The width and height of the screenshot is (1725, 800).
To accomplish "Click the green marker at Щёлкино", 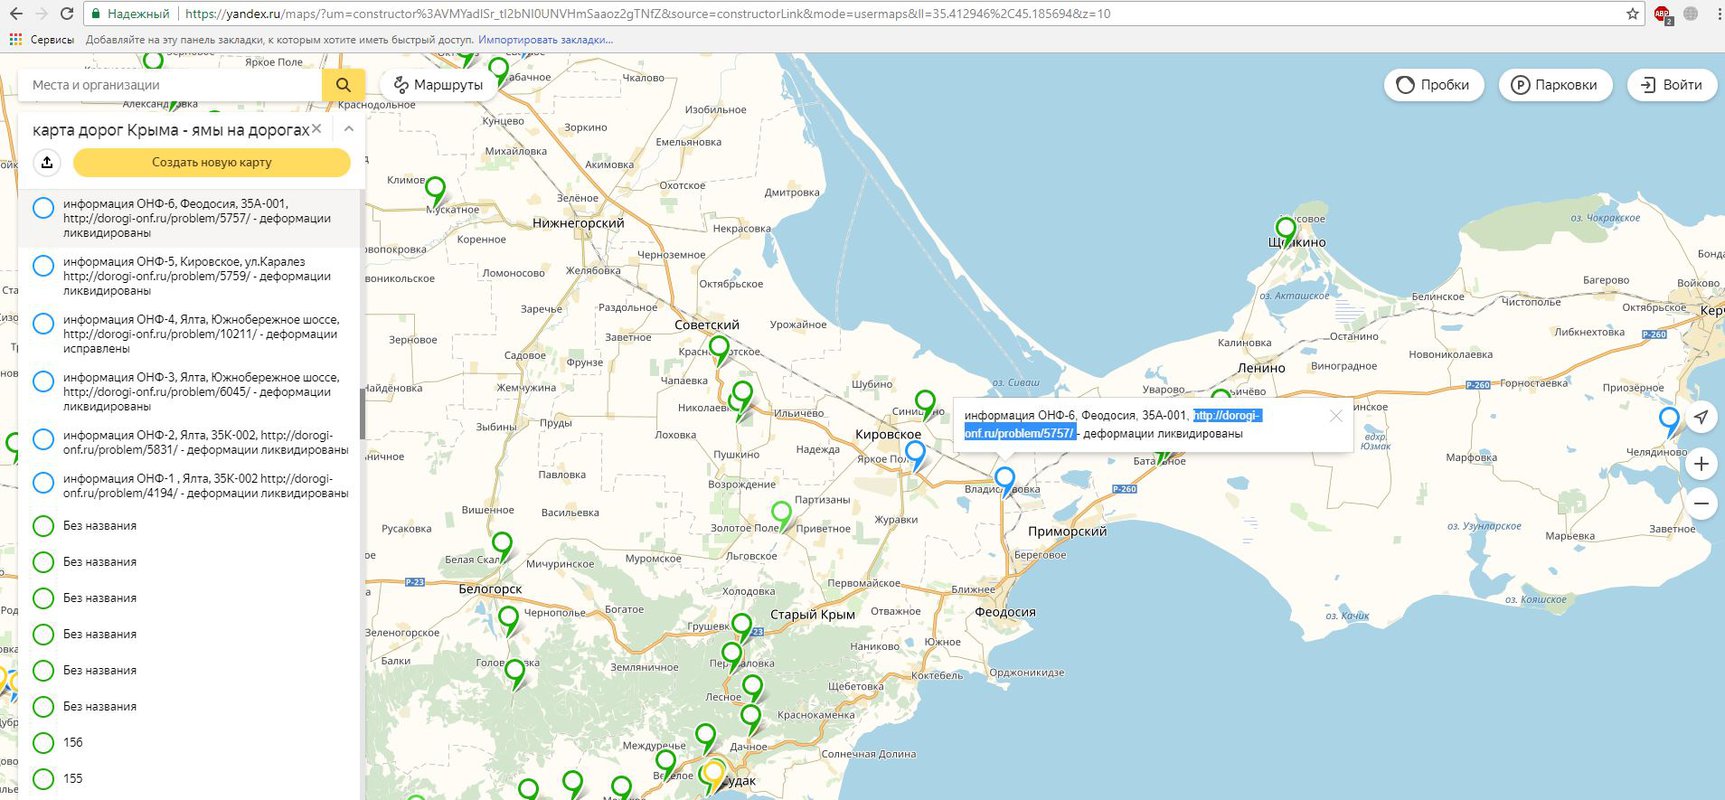I will click(1286, 231).
